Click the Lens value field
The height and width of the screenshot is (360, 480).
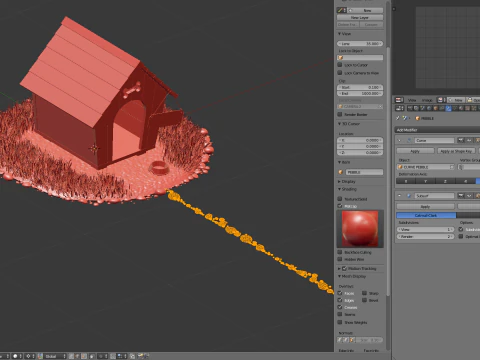pyautogui.click(x=360, y=44)
